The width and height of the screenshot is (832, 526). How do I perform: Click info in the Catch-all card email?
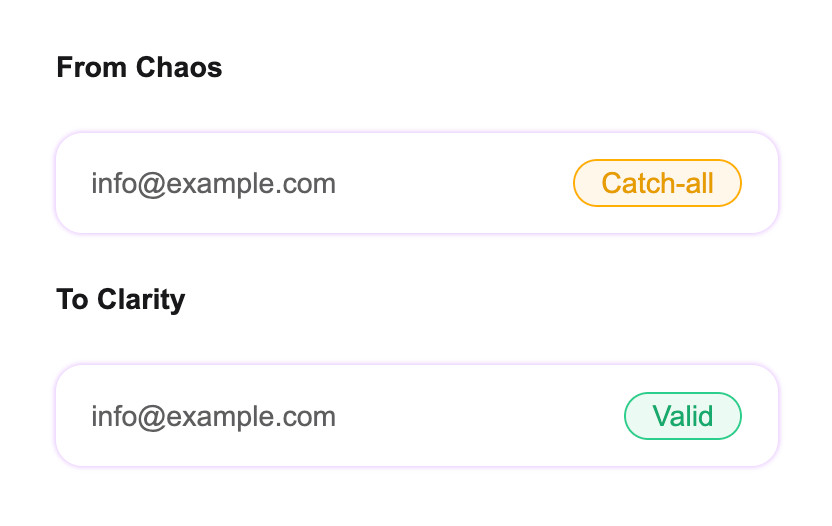click(114, 183)
